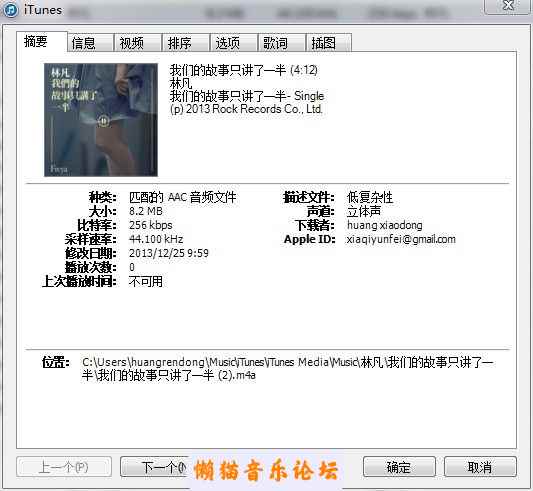Click the file location path text
Screen dimensions: 533x491
point(287,369)
